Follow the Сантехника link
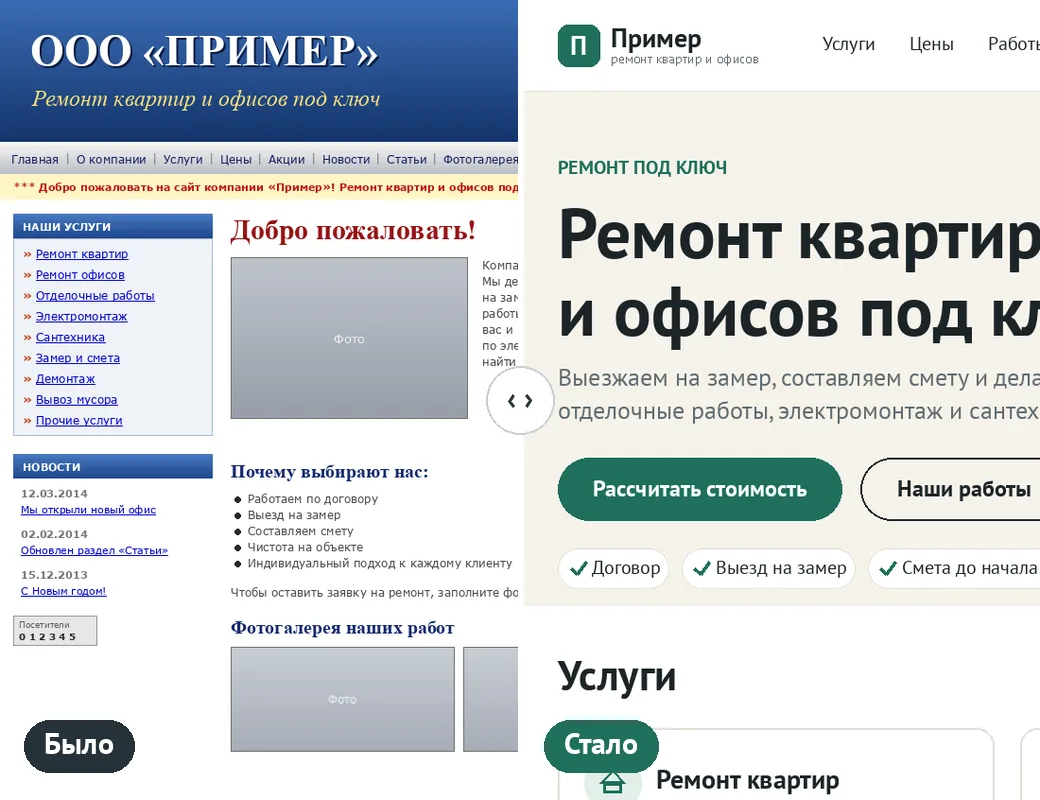This screenshot has width=1040, height=800. [x=70, y=337]
